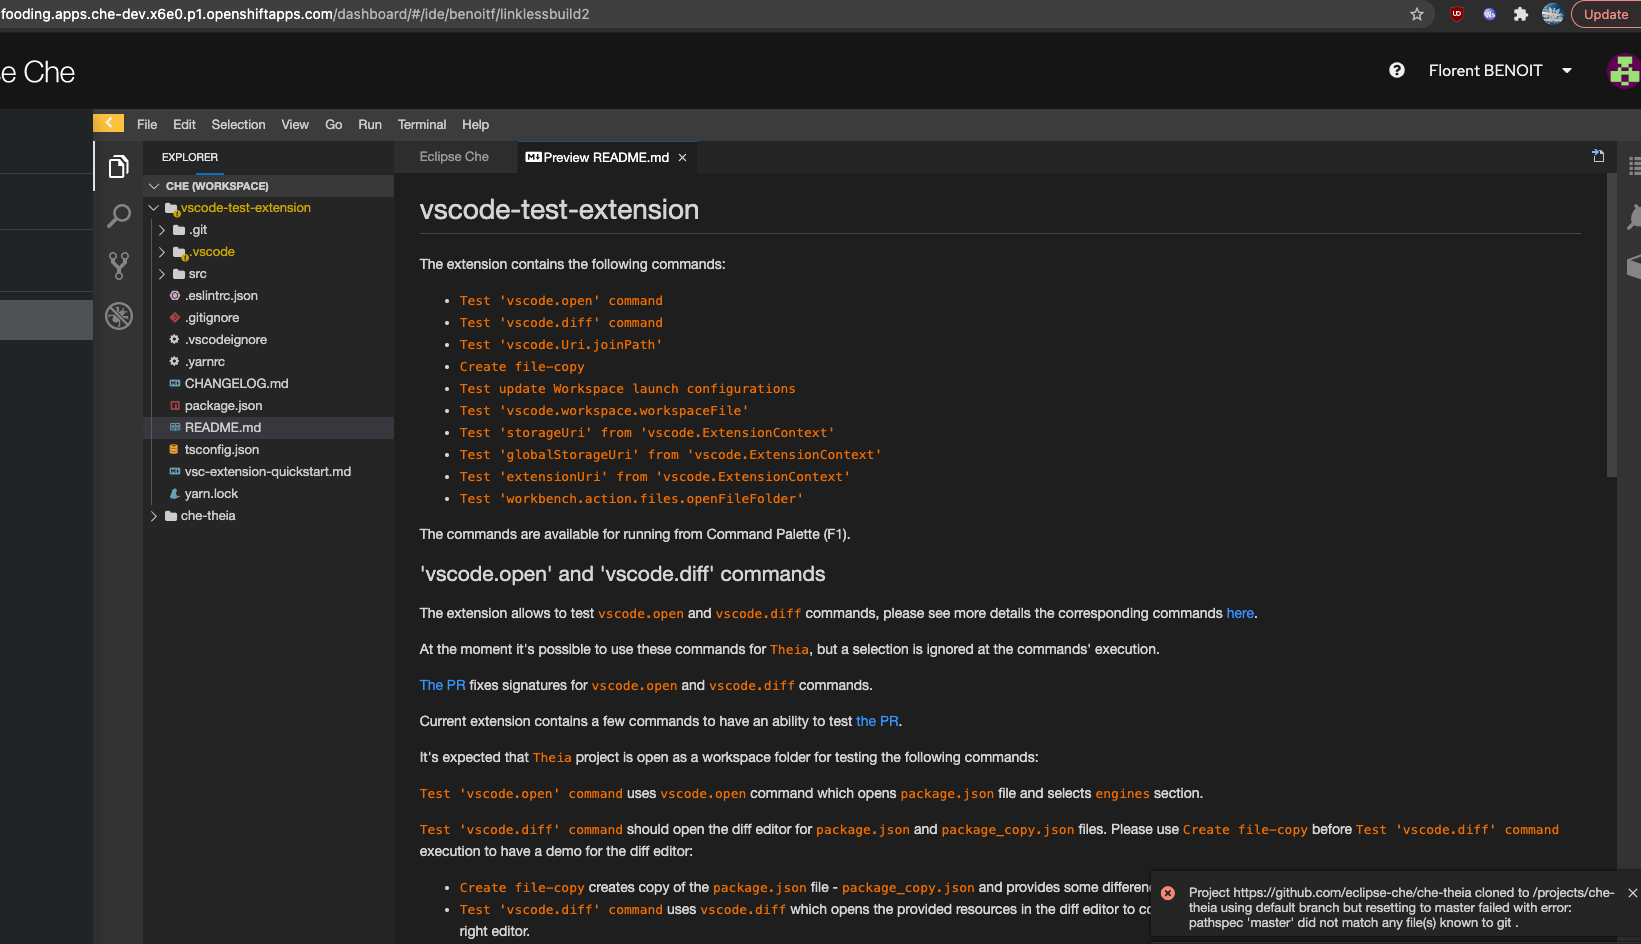Viewport: 1641px width, 944px height.
Task: Open the Explorer view icon in activity bar
Action: [x=119, y=166]
